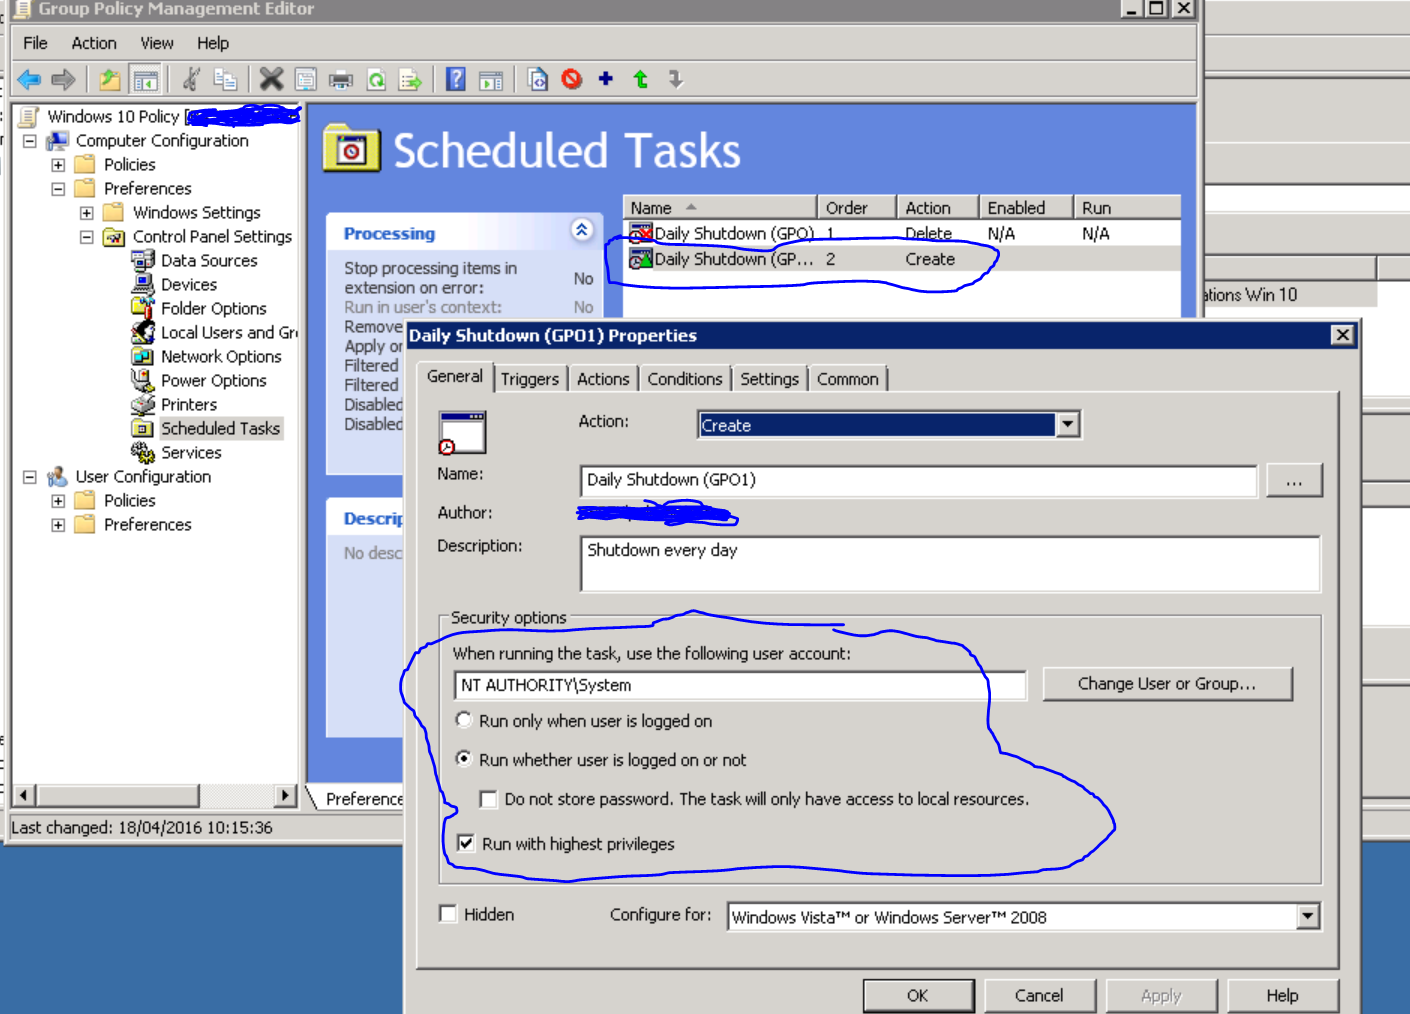Expand Preferences under User Configuration
Image resolution: width=1410 pixels, height=1014 pixels.
coord(58,525)
